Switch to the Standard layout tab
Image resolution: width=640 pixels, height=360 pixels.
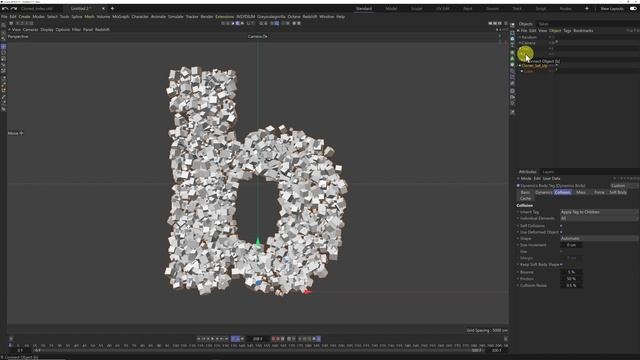[x=363, y=9]
